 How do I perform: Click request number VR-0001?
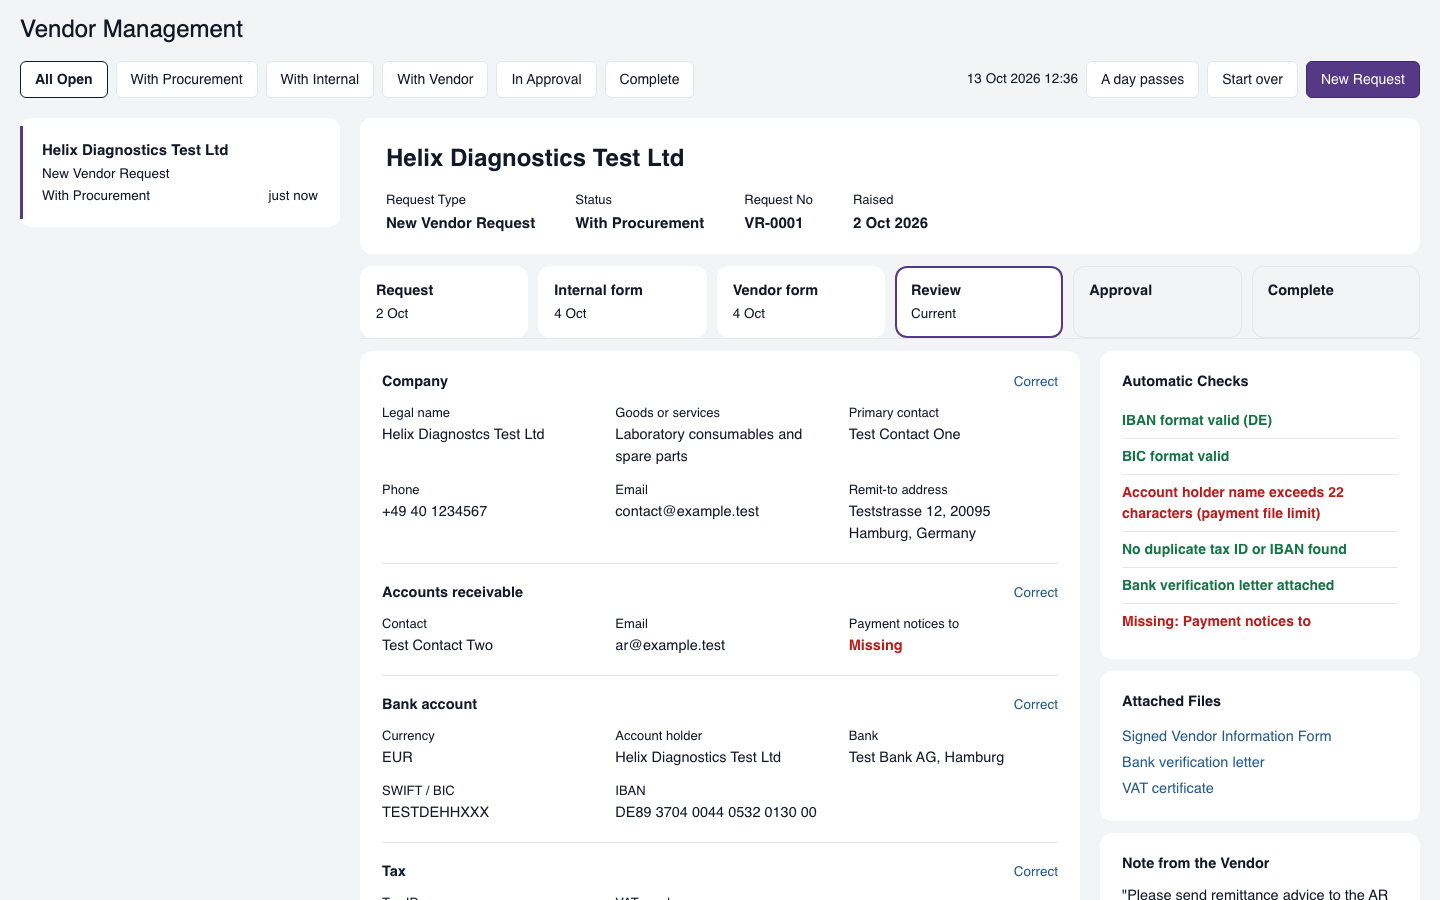[773, 223]
